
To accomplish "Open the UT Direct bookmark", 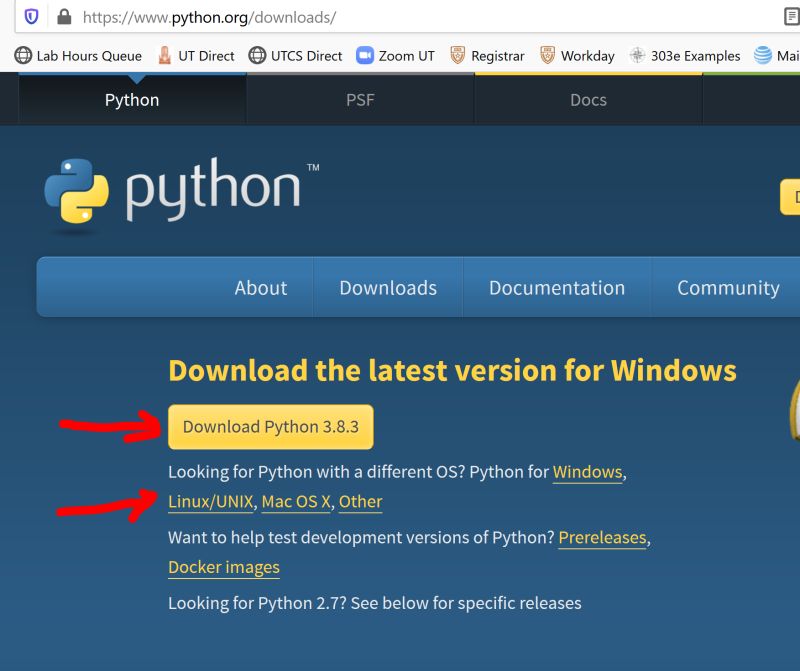I will 195,56.
